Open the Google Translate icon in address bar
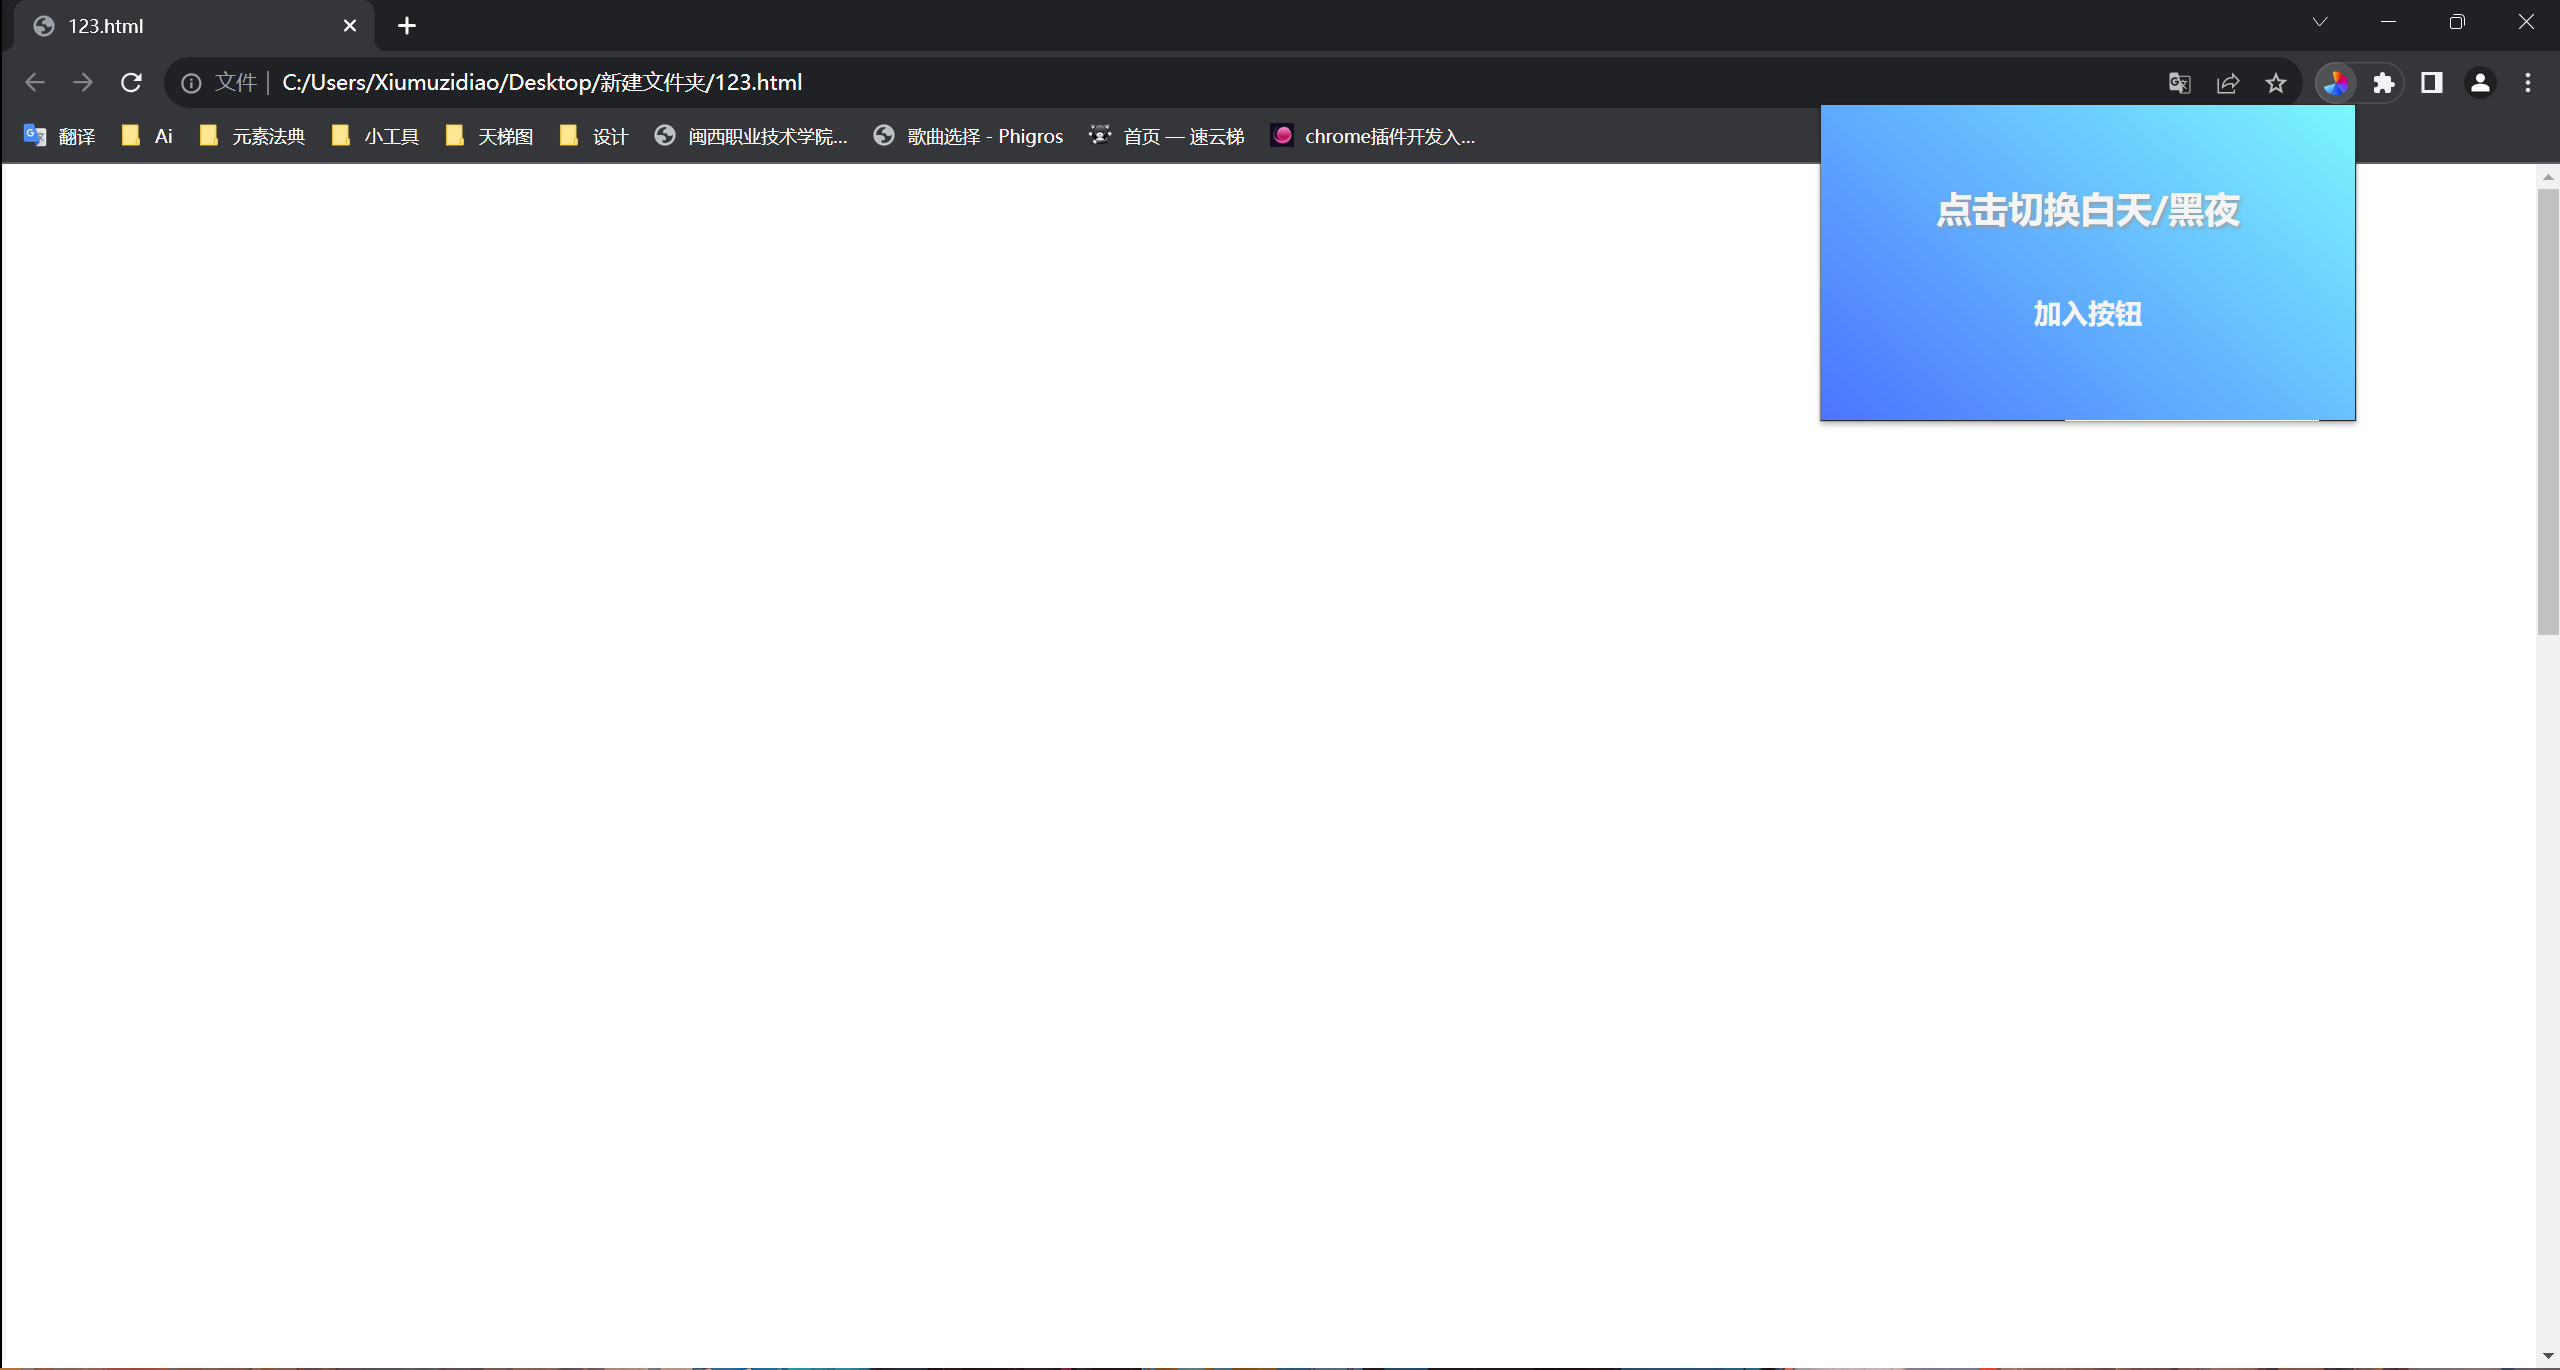The height and width of the screenshot is (1370, 2560). pos(2180,83)
